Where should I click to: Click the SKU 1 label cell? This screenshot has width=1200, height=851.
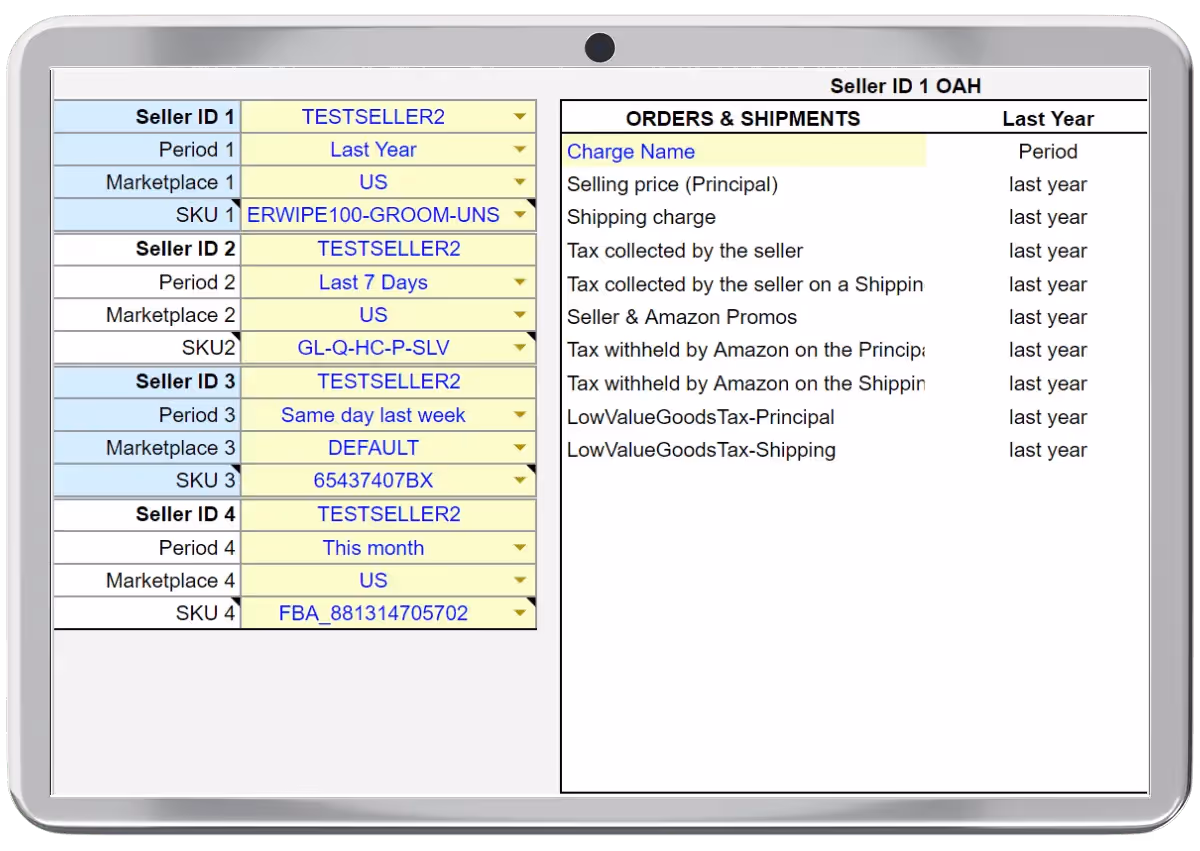[x=147, y=215]
